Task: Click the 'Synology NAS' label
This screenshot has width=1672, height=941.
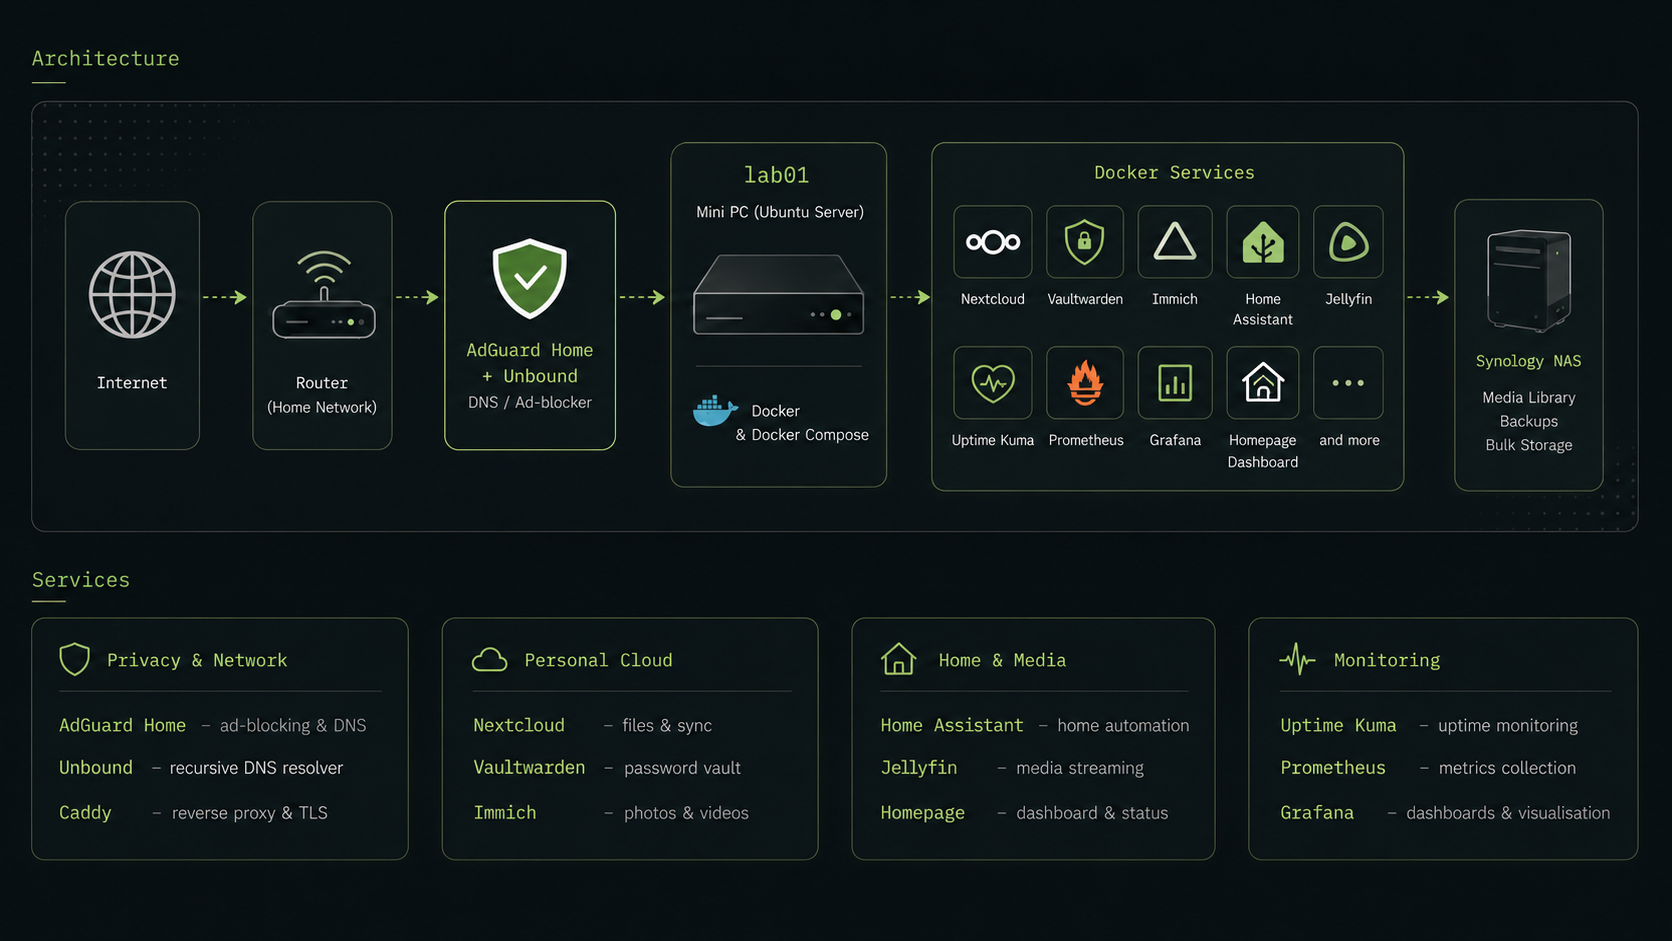Action: [x=1529, y=361]
